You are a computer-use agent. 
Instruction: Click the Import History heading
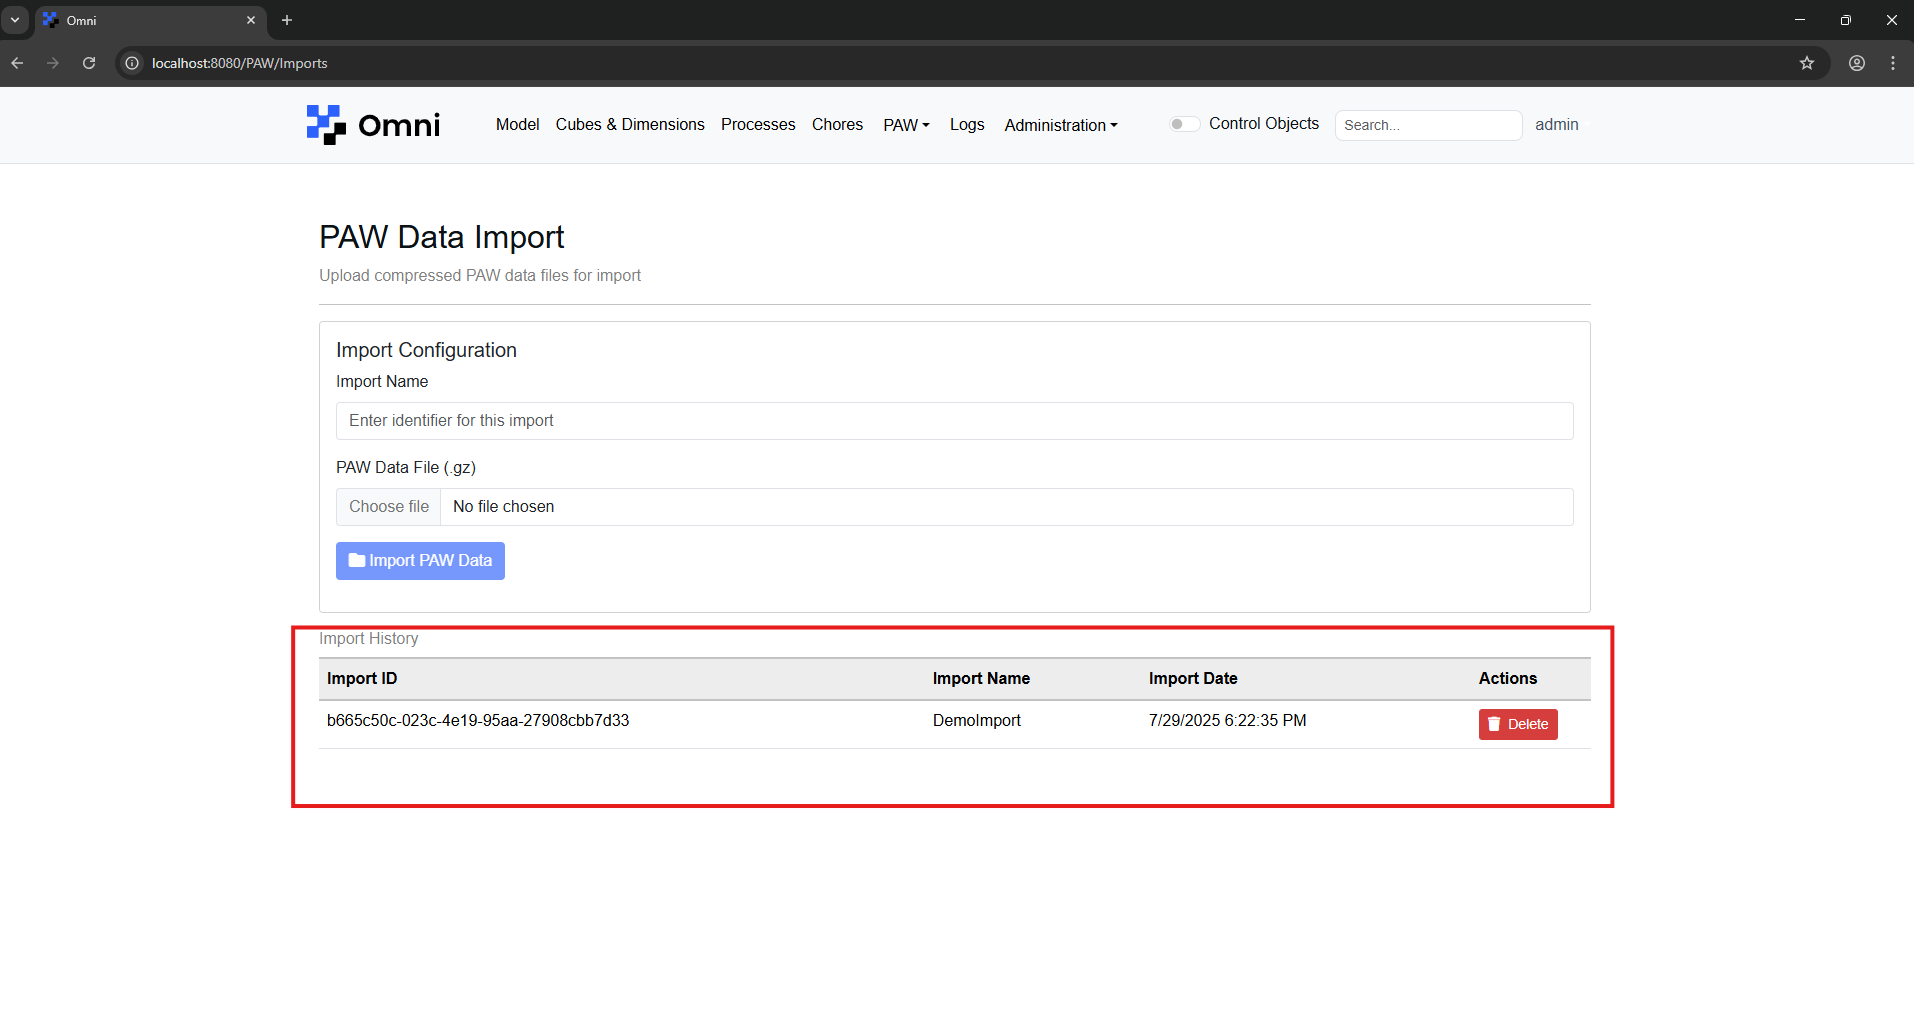369,638
